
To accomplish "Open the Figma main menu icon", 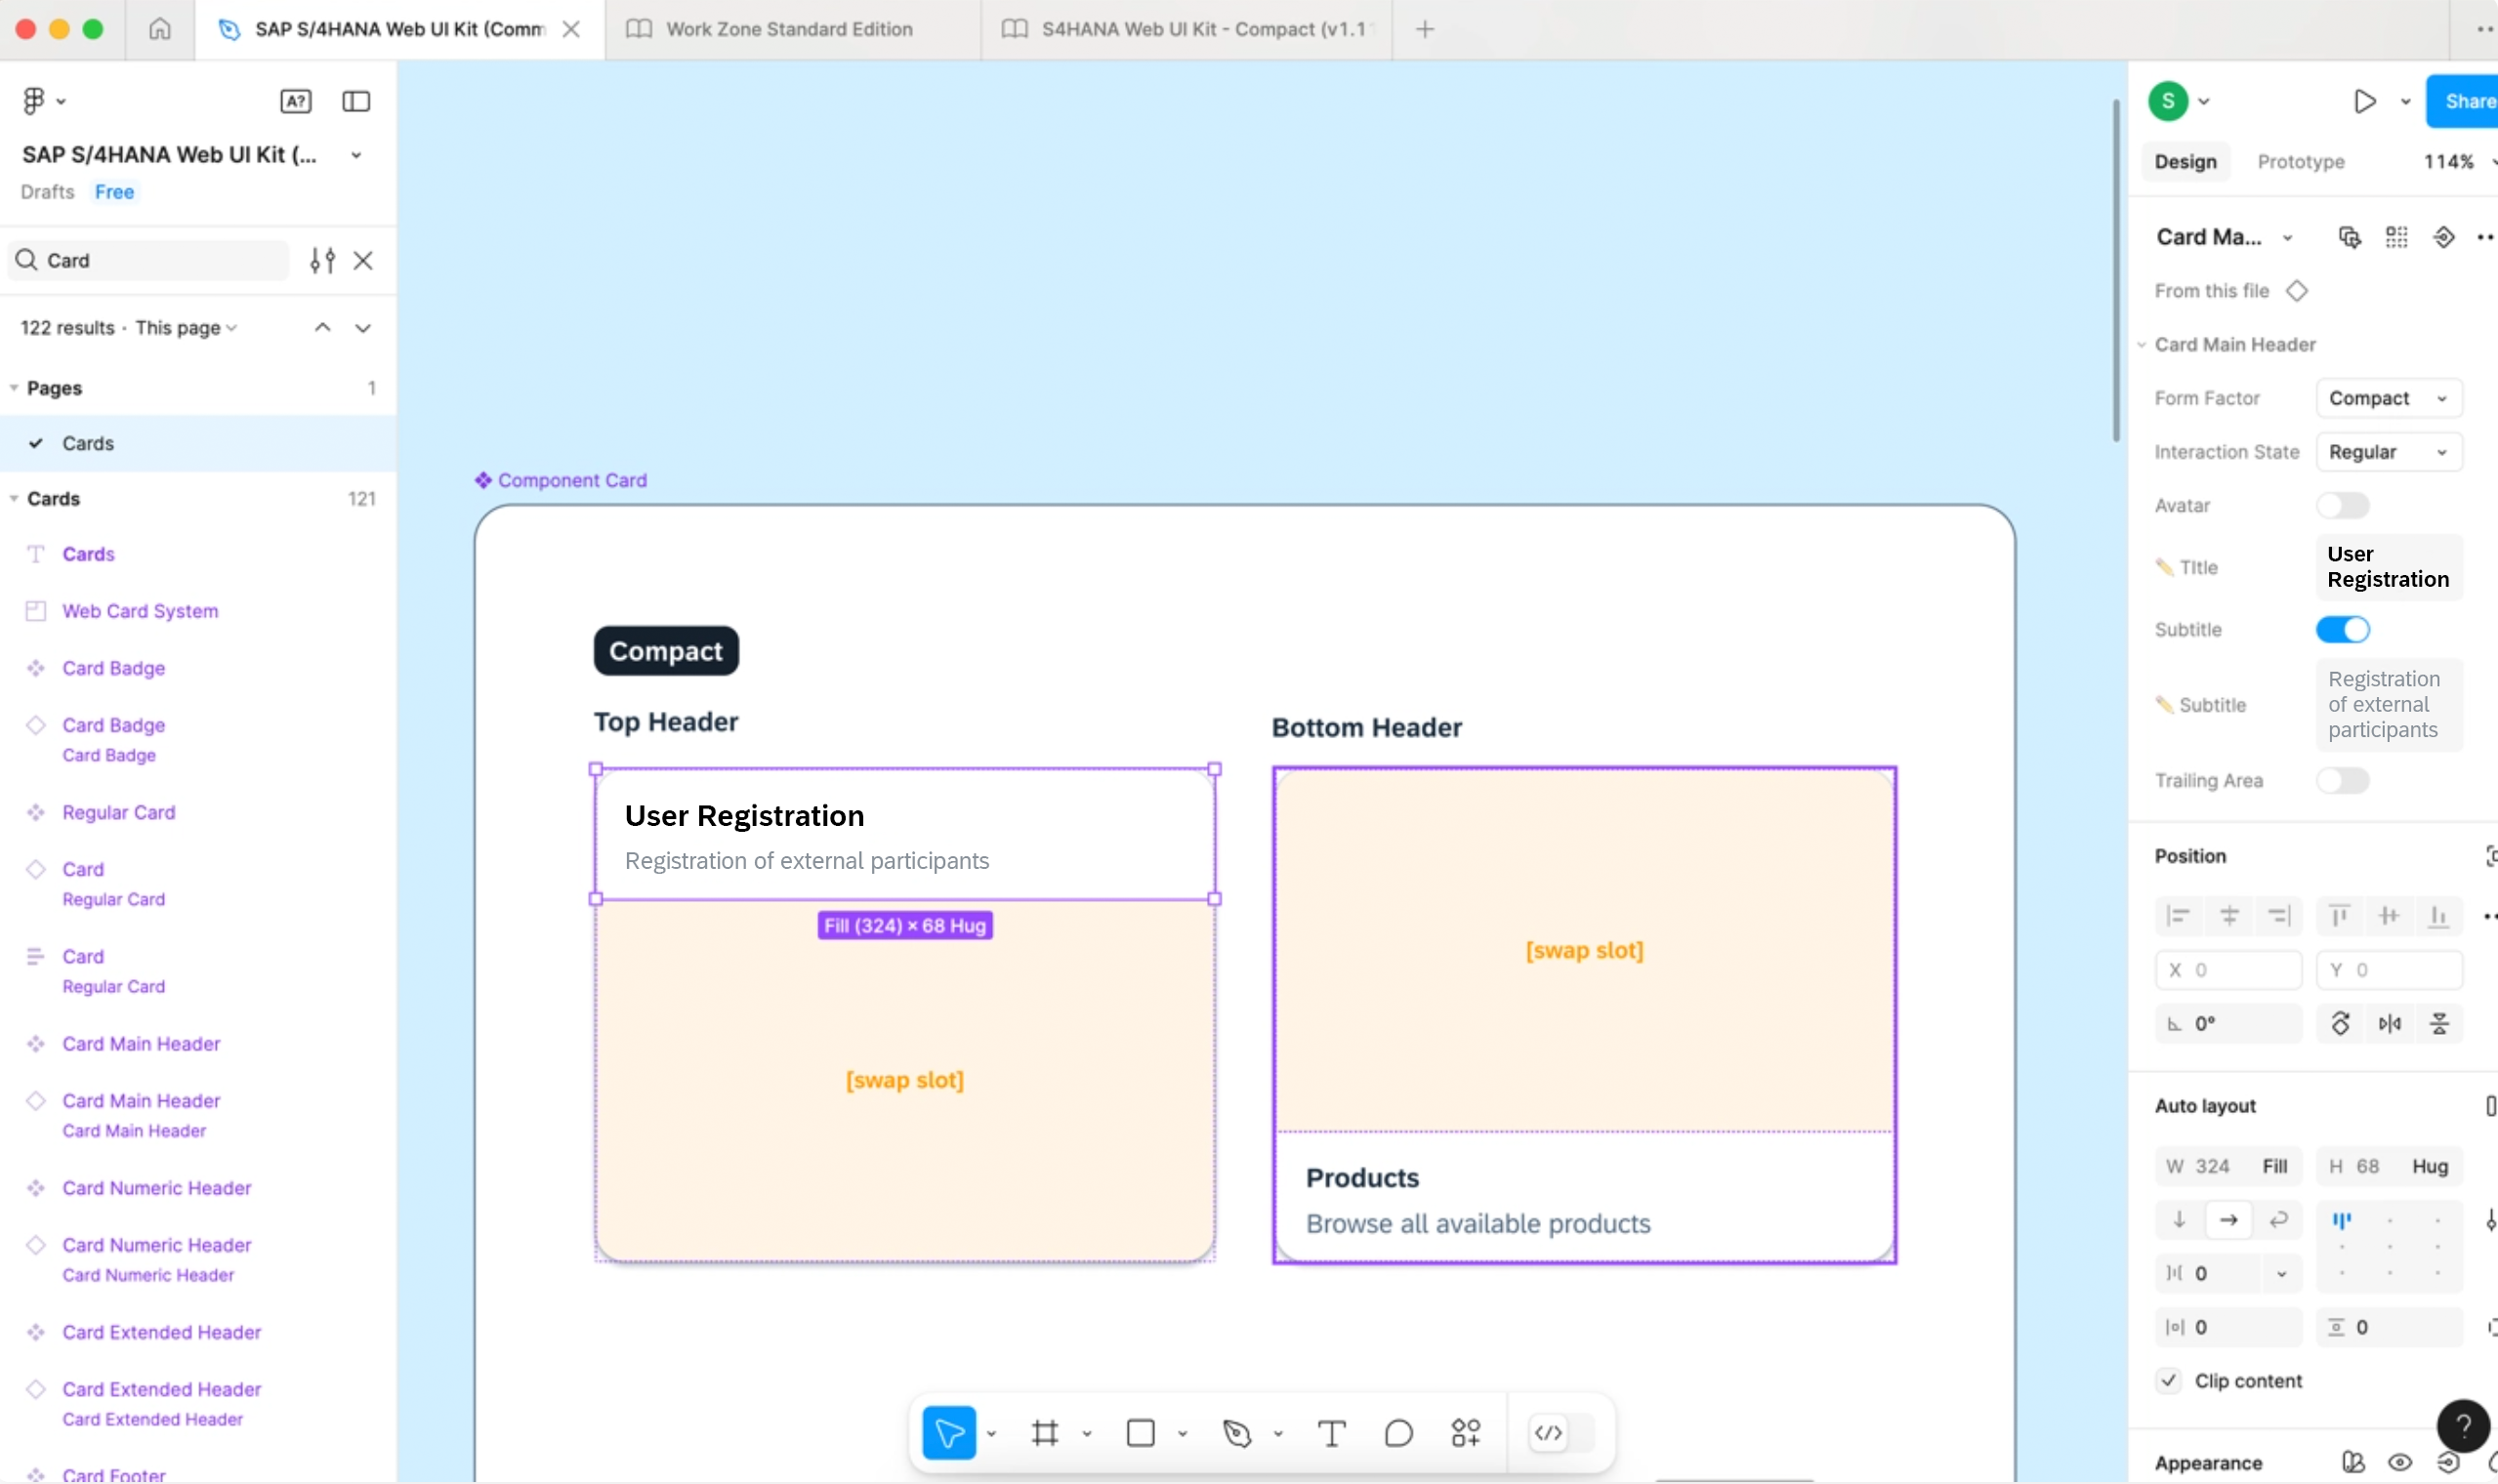I will [x=34, y=101].
